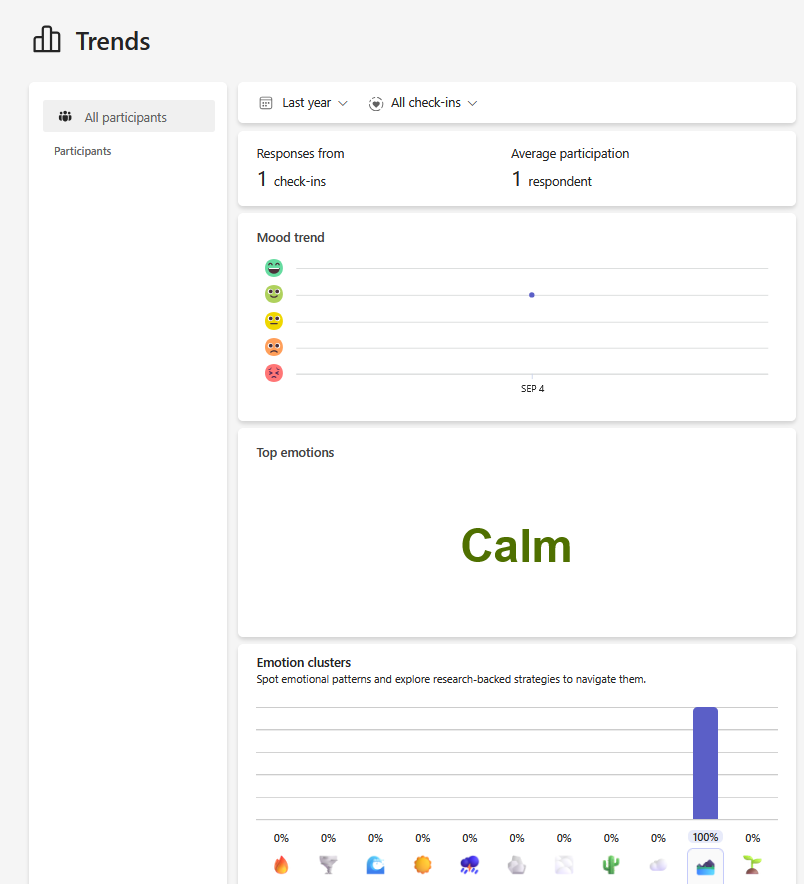804x884 pixels.
Task: Click the ocean wave emotion cluster
Action: [375, 865]
